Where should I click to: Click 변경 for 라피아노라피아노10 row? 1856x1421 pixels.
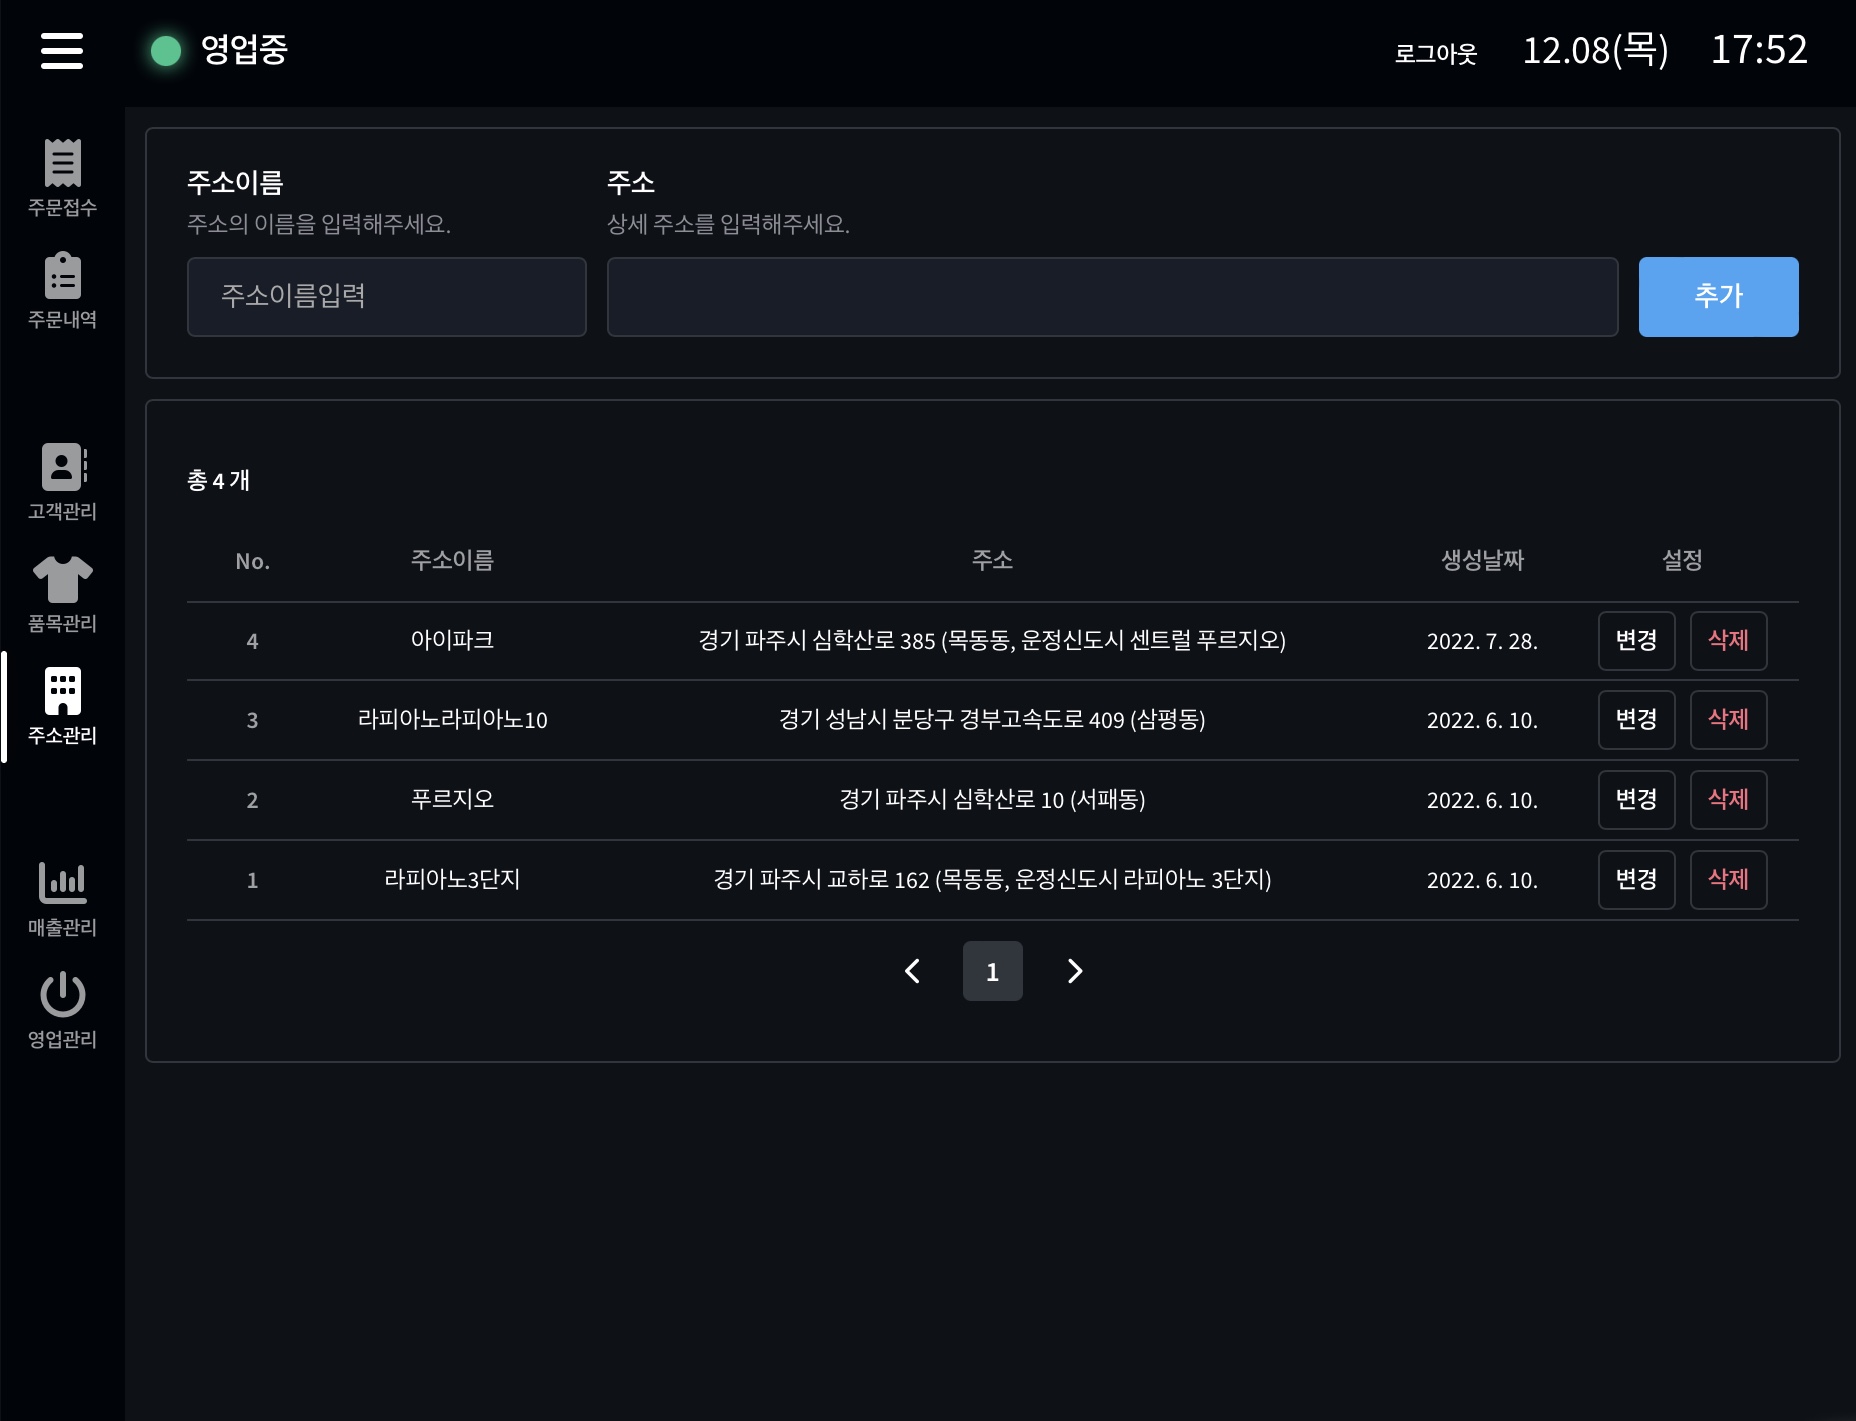[x=1636, y=720]
